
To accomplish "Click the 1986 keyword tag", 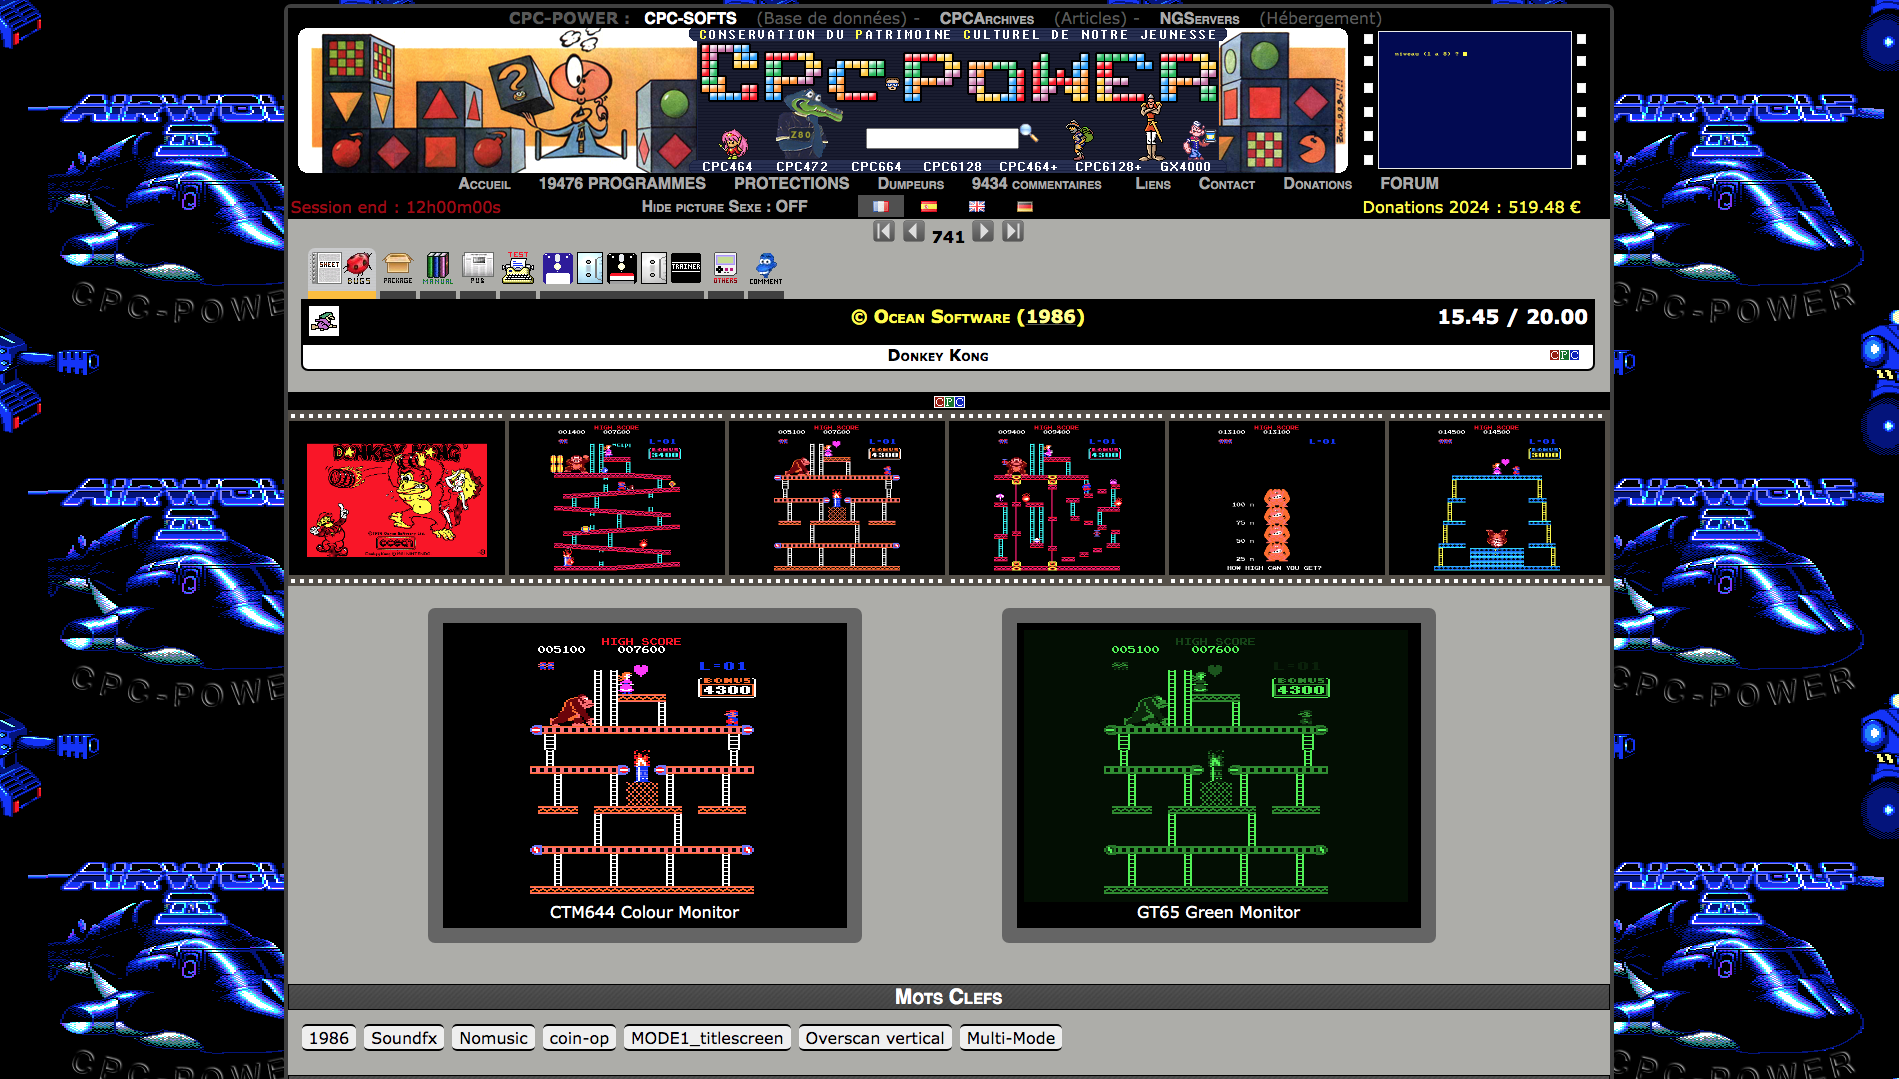I will (x=329, y=1038).
